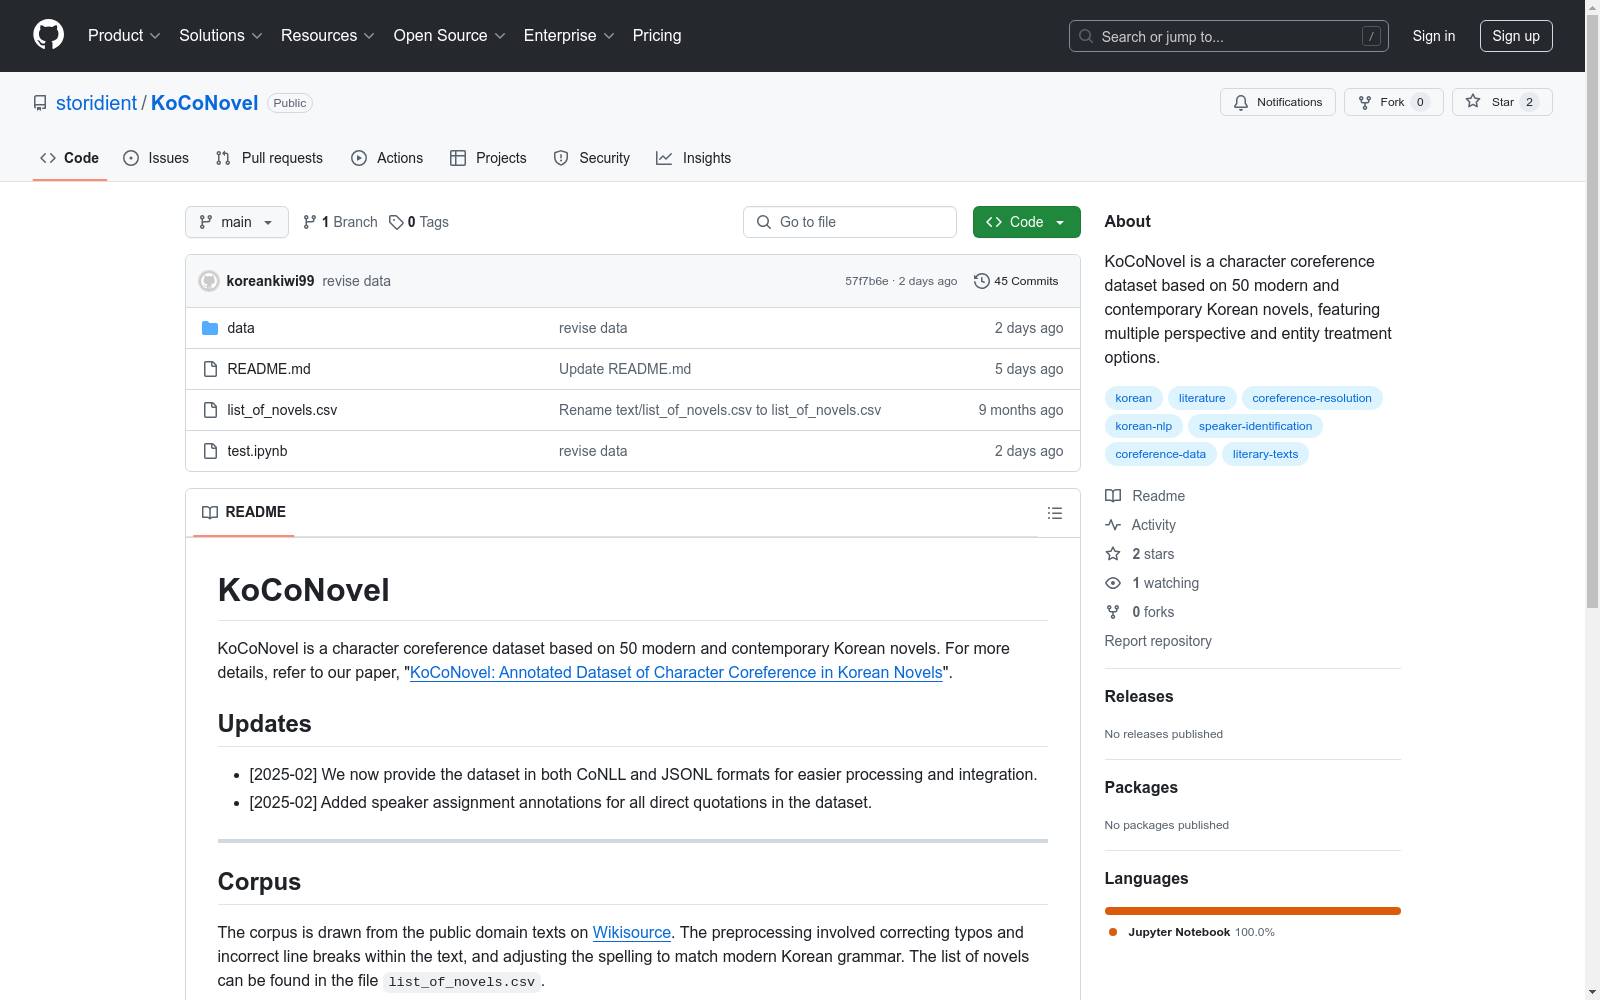Open the data folder
1600x1000 pixels.
tap(241, 328)
